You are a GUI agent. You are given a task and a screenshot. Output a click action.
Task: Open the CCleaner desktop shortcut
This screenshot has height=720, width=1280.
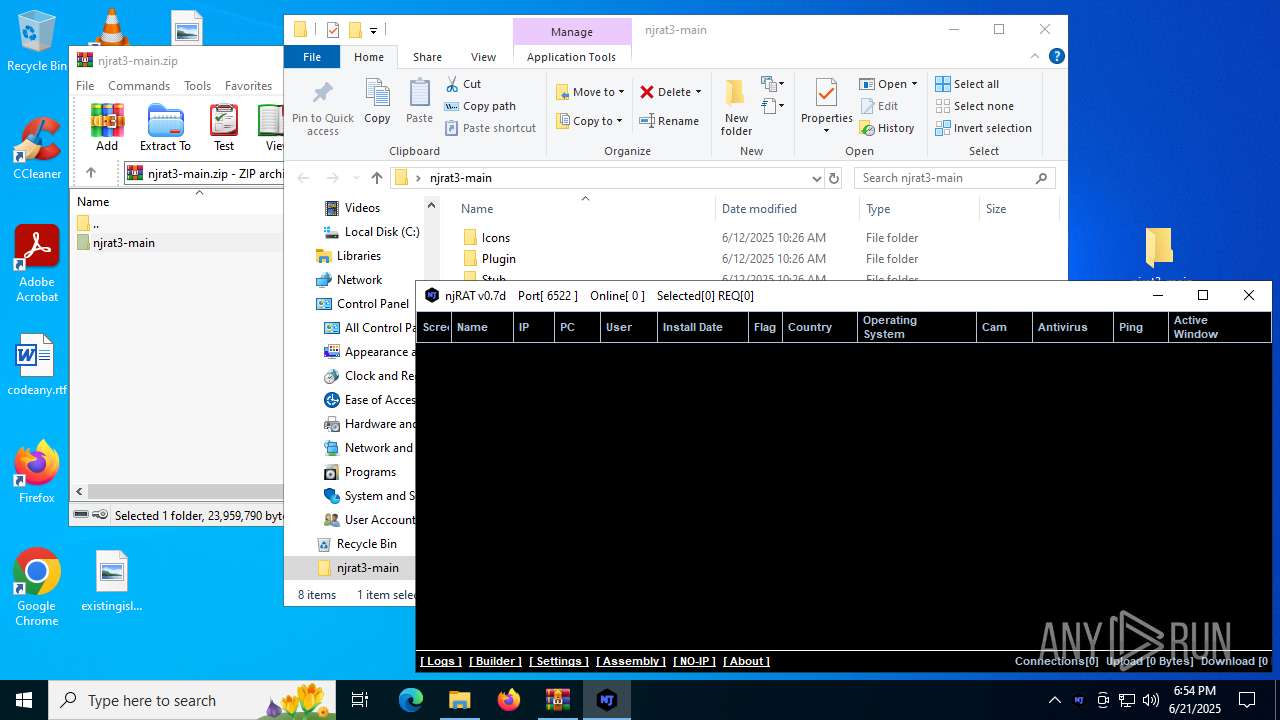pyautogui.click(x=37, y=149)
